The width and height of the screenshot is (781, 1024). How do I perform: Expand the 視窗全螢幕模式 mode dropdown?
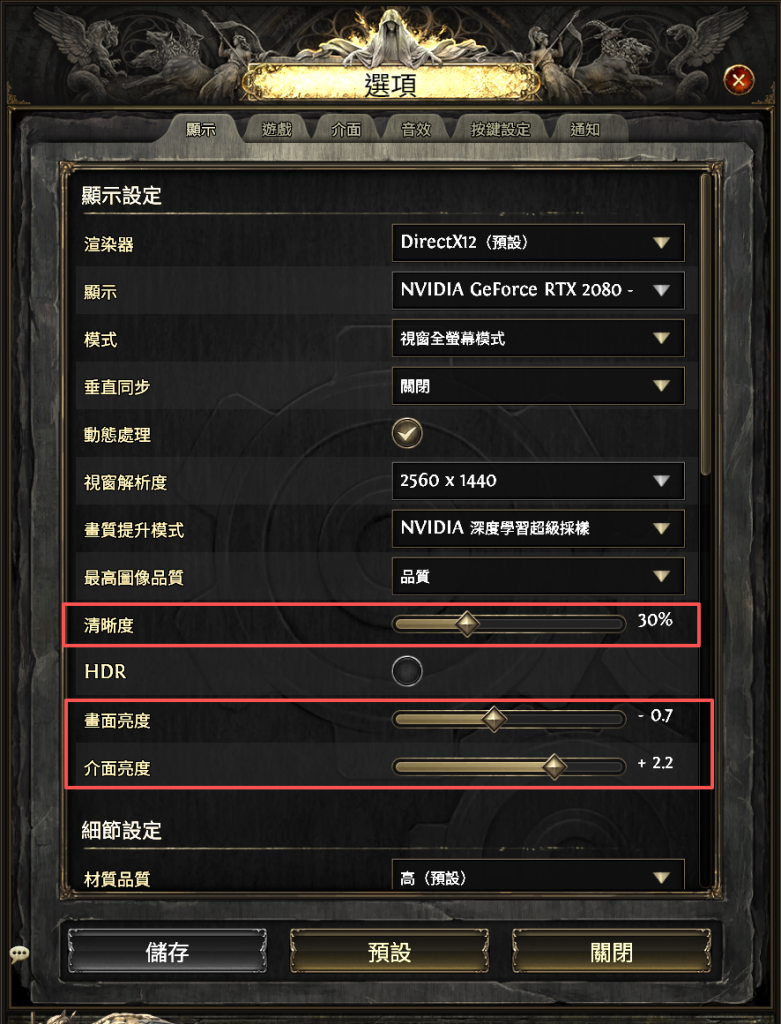538,338
